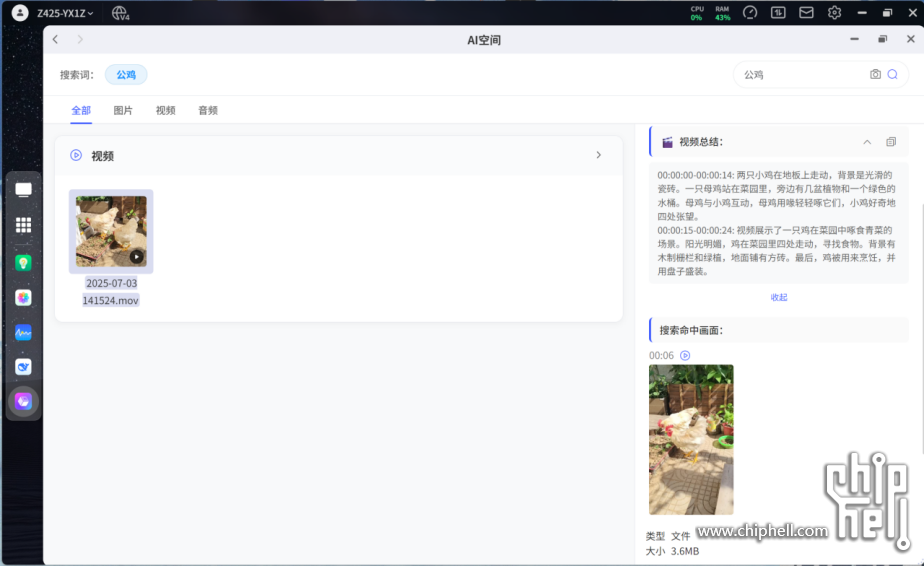Open the system settings gear
The height and width of the screenshot is (566, 924).
pyautogui.click(x=834, y=13)
